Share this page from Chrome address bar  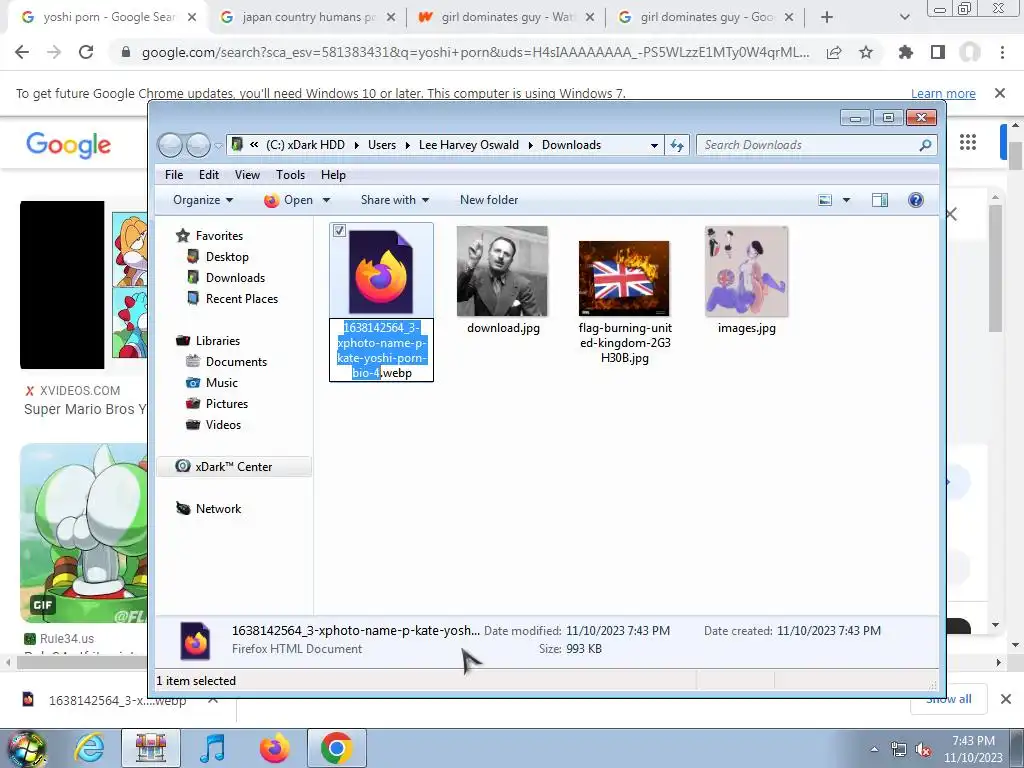pyautogui.click(x=834, y=53)
